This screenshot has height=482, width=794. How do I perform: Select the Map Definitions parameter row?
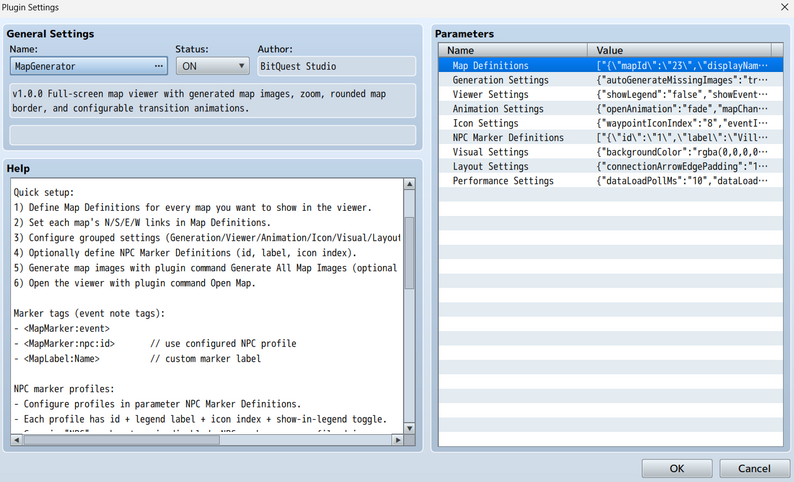point(611,65)
